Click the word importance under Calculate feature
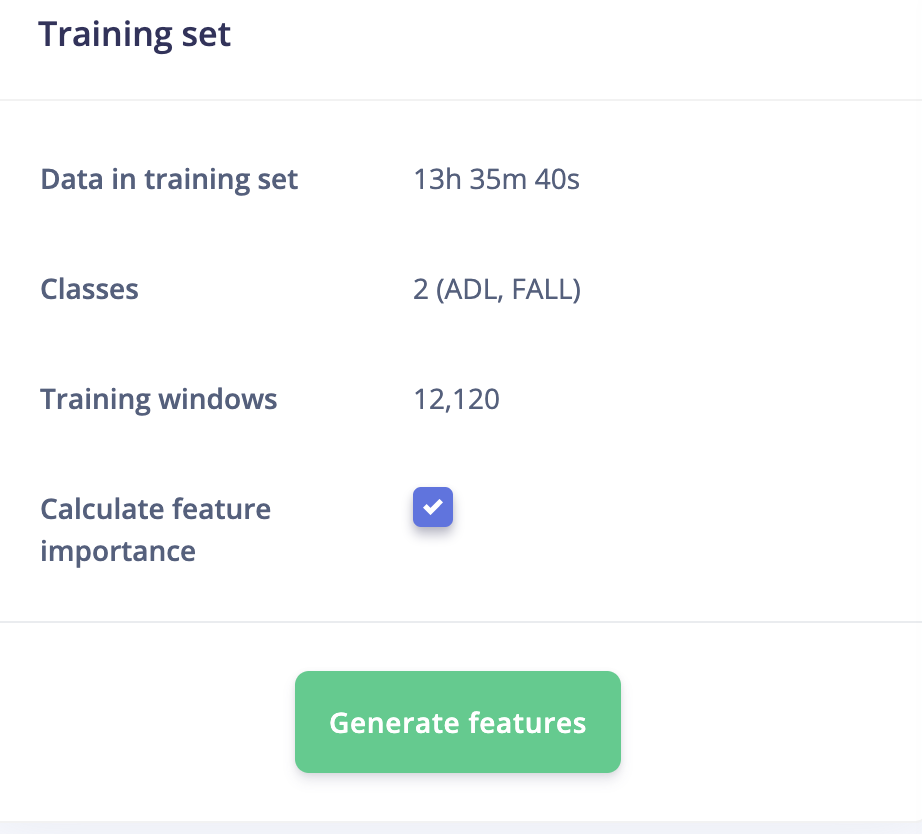 click(x=118, y=552)
